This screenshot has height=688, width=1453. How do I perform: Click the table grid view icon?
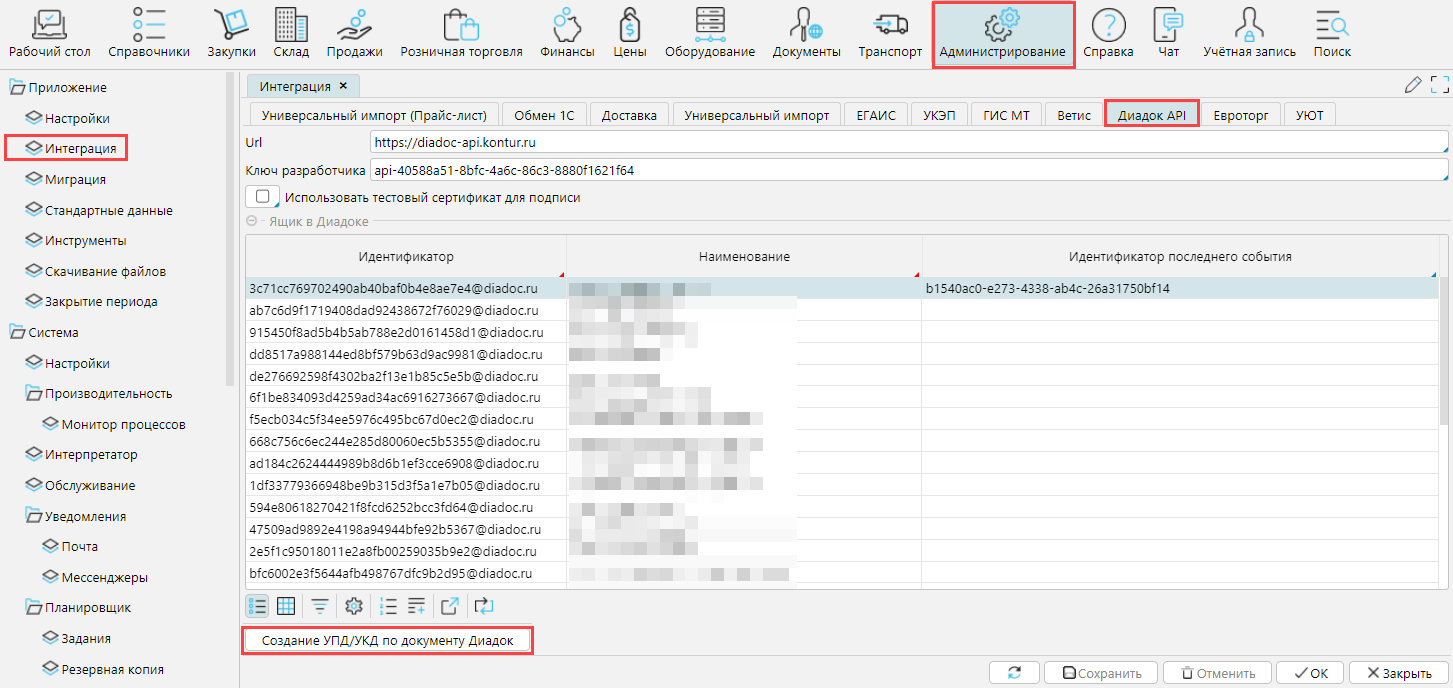(286, 605)
